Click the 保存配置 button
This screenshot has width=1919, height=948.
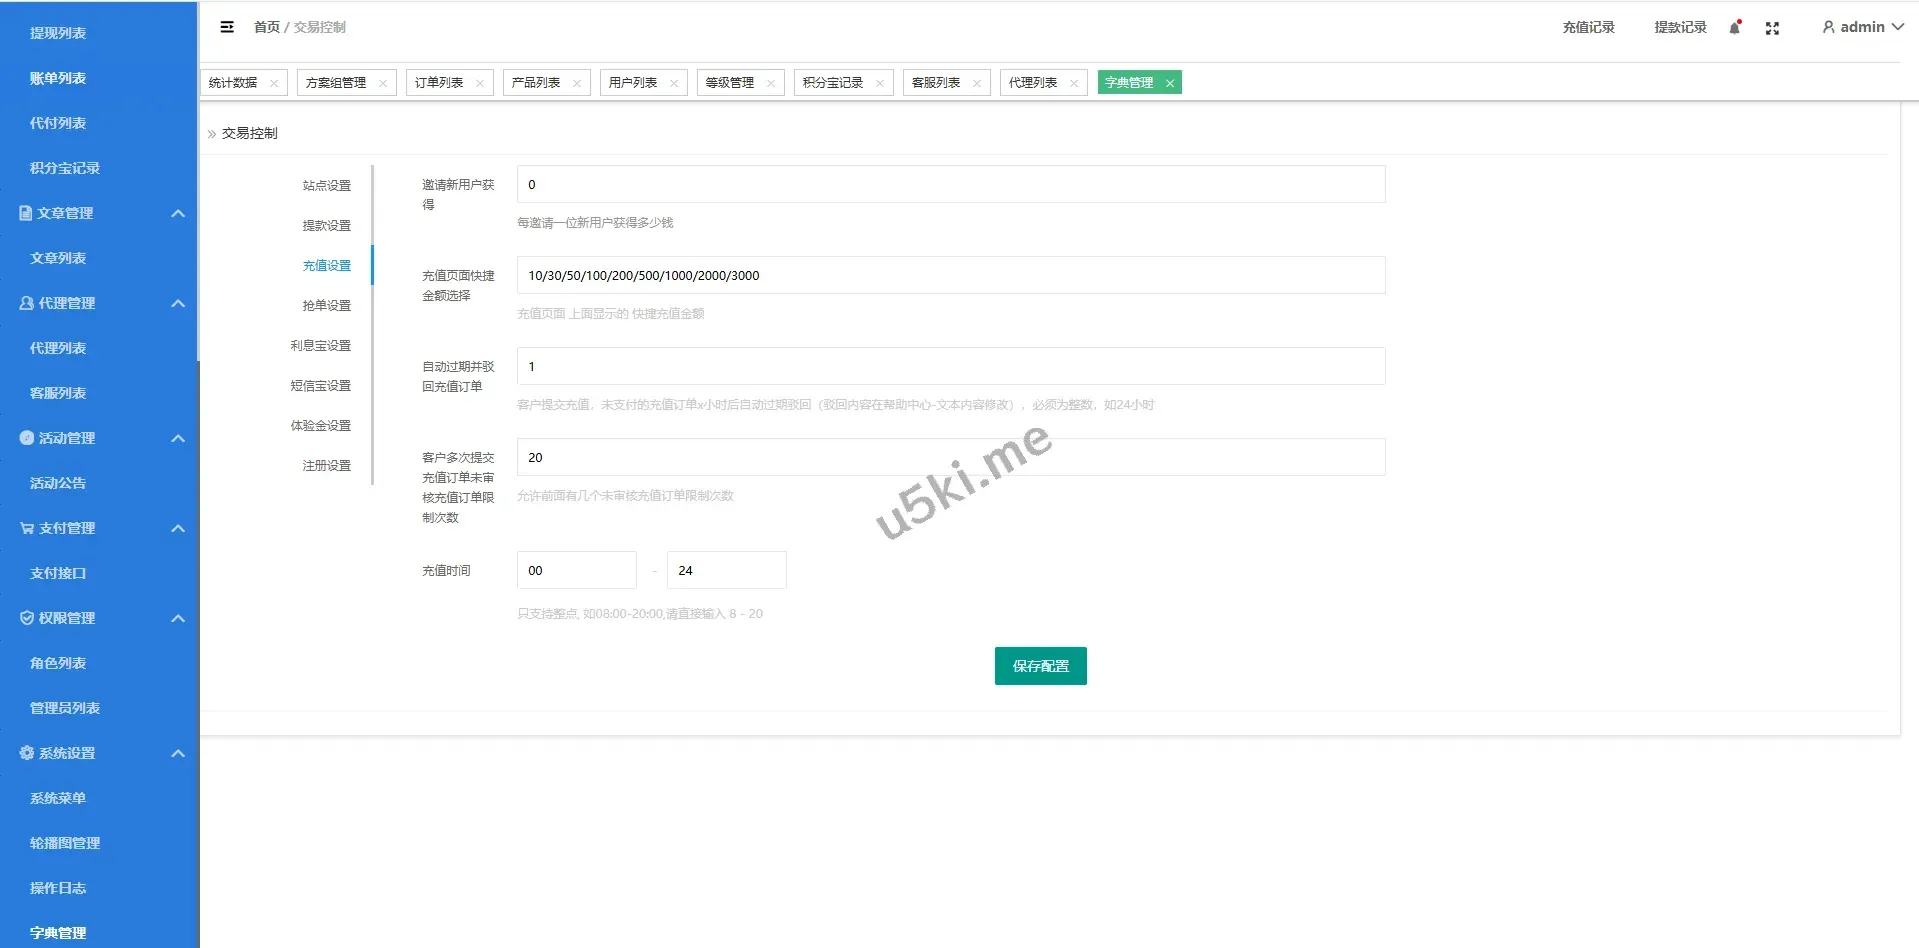tap(1040, 666)
